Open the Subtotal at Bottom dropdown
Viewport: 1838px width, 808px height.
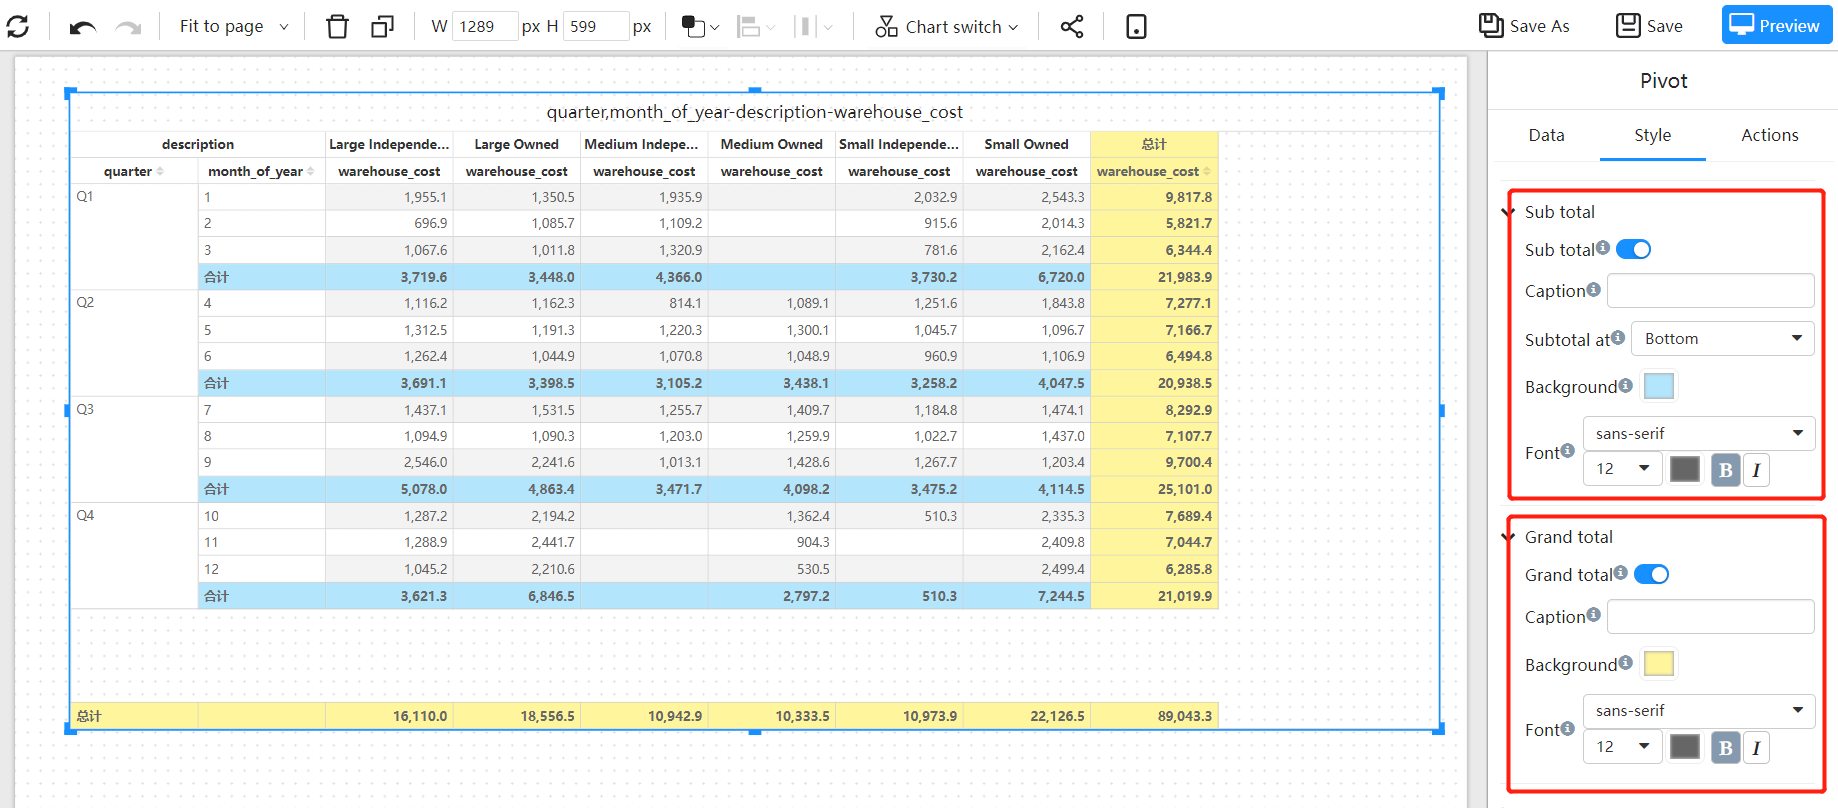(x=1722, y=338)
